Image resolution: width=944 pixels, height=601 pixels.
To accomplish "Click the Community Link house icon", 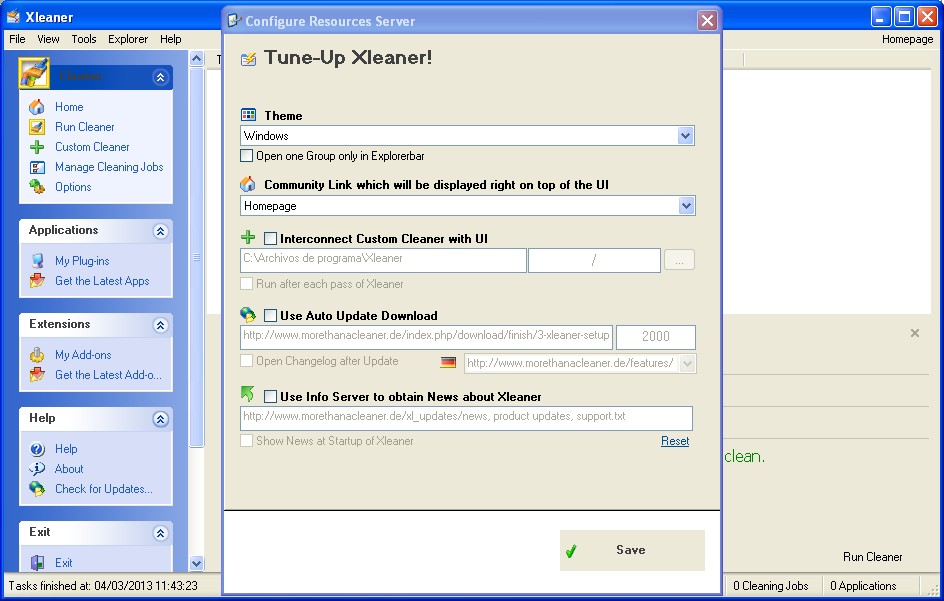I will pos(247,184).
